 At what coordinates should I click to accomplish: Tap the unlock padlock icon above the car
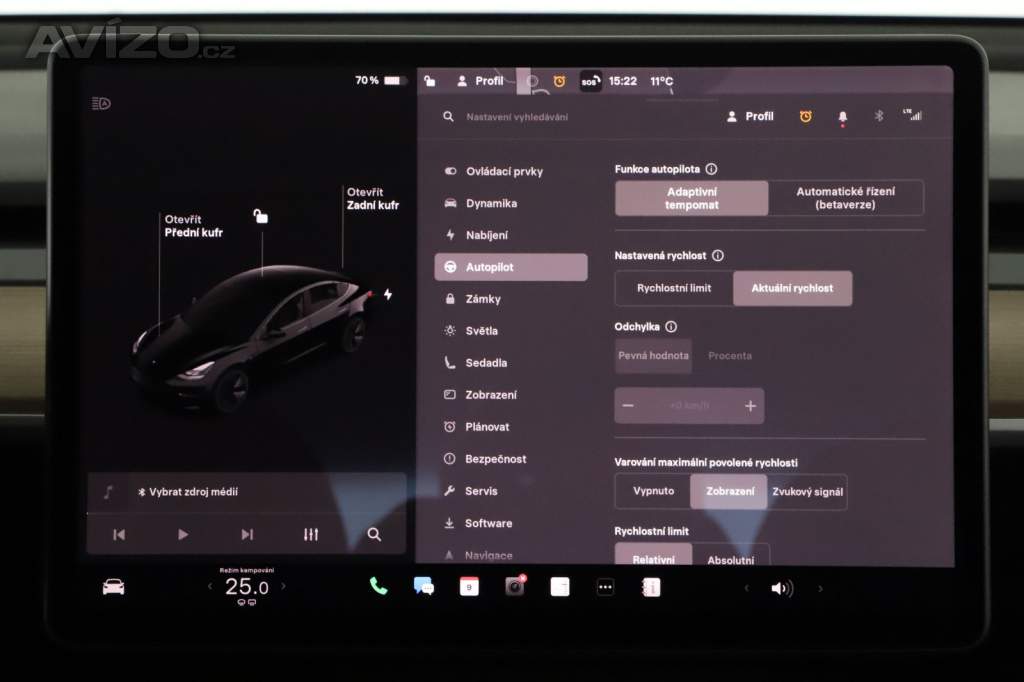click(260, 216)
